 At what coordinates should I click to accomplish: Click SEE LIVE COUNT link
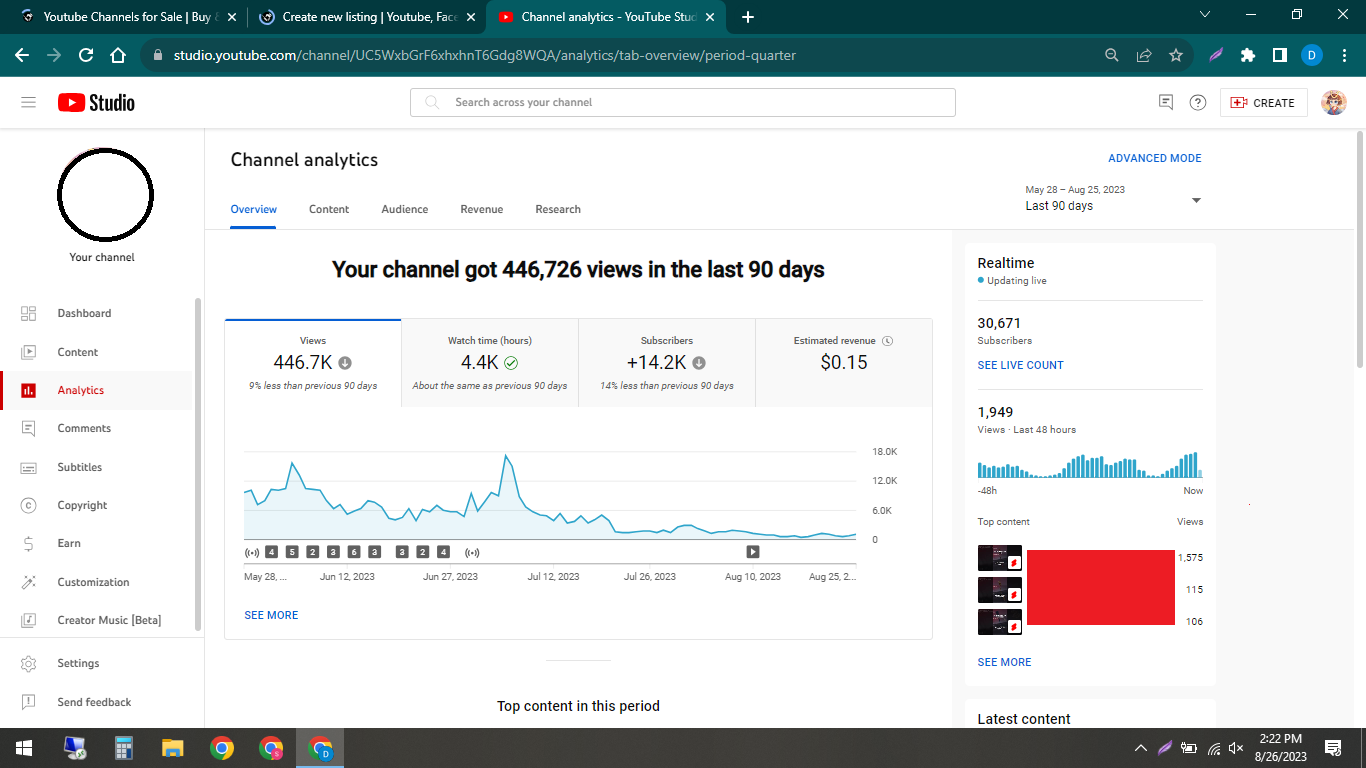pos(1020,365)
